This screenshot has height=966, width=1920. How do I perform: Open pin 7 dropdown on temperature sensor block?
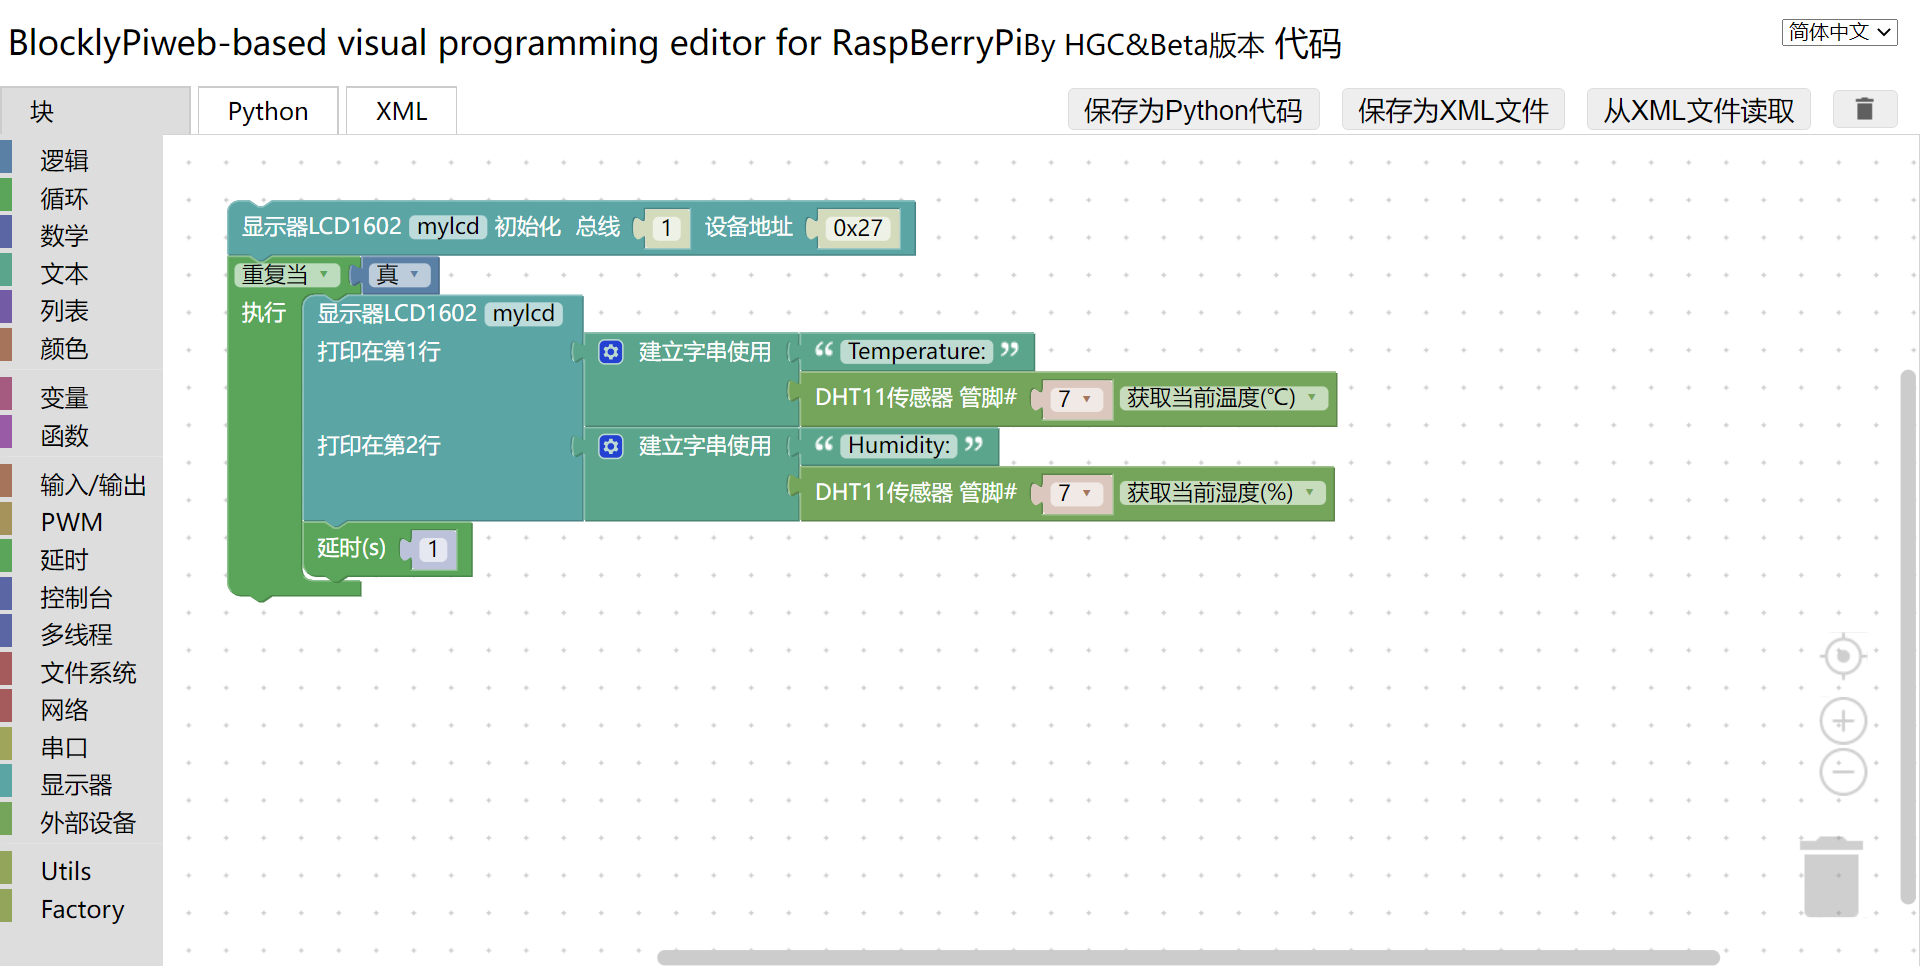point(1075,399)
